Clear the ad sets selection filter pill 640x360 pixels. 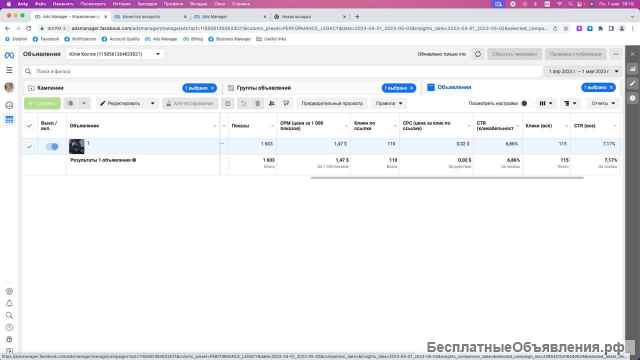pos(411,88)
